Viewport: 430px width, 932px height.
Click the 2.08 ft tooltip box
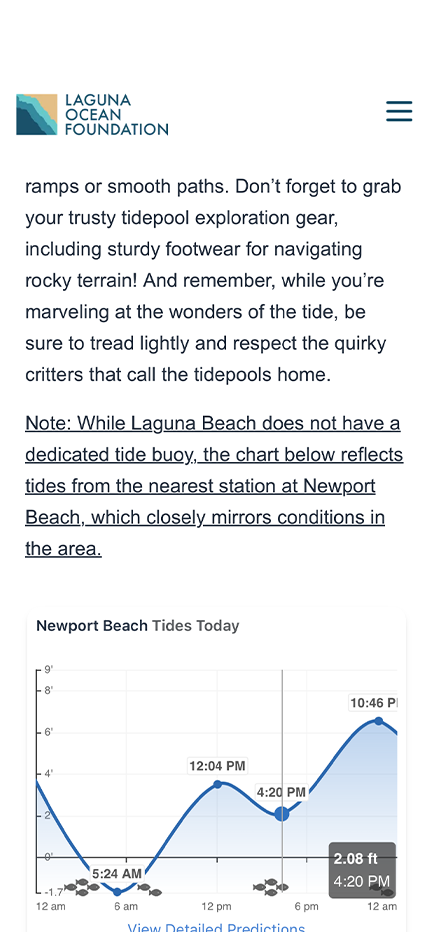(362, 870)
